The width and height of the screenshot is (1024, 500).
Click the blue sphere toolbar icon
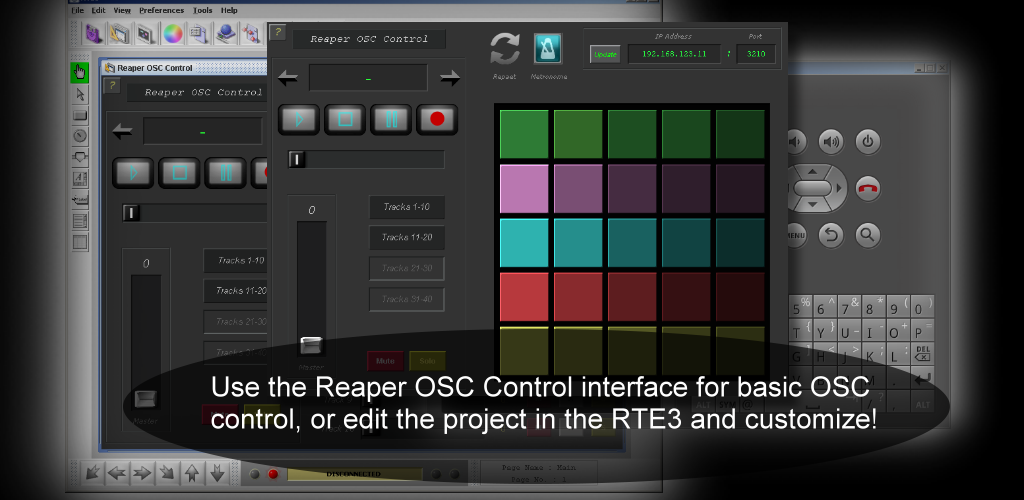[x=226, y=33]
